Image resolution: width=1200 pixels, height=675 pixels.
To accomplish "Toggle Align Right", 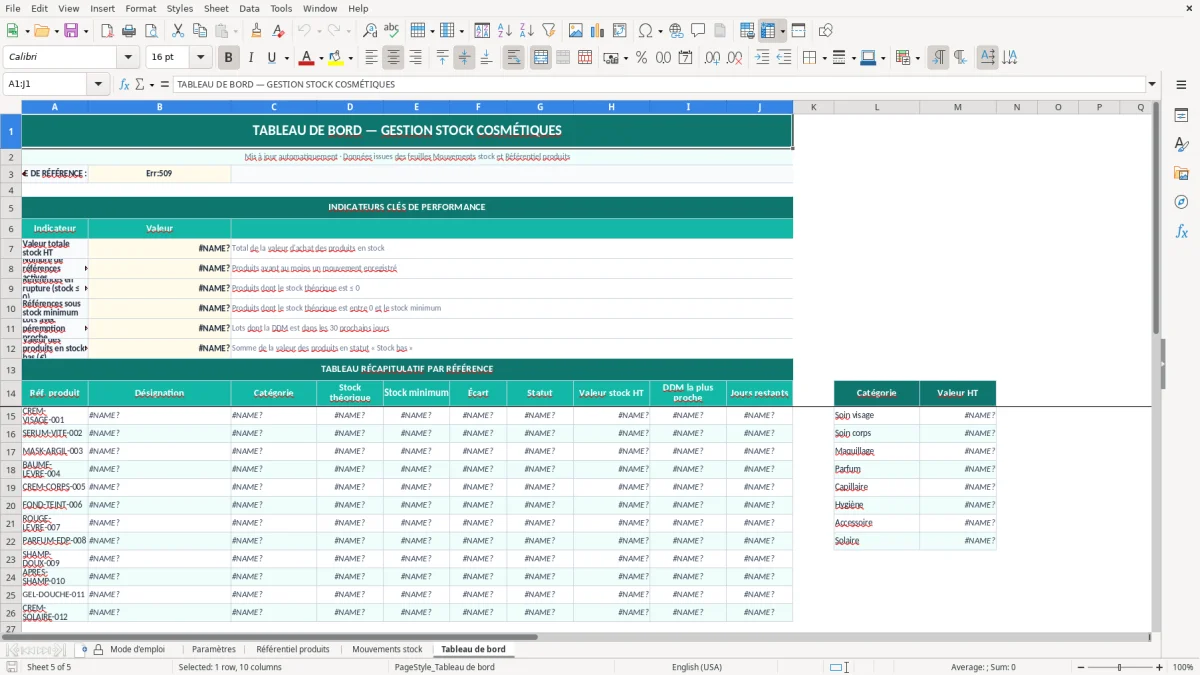I will pos(415,58).
